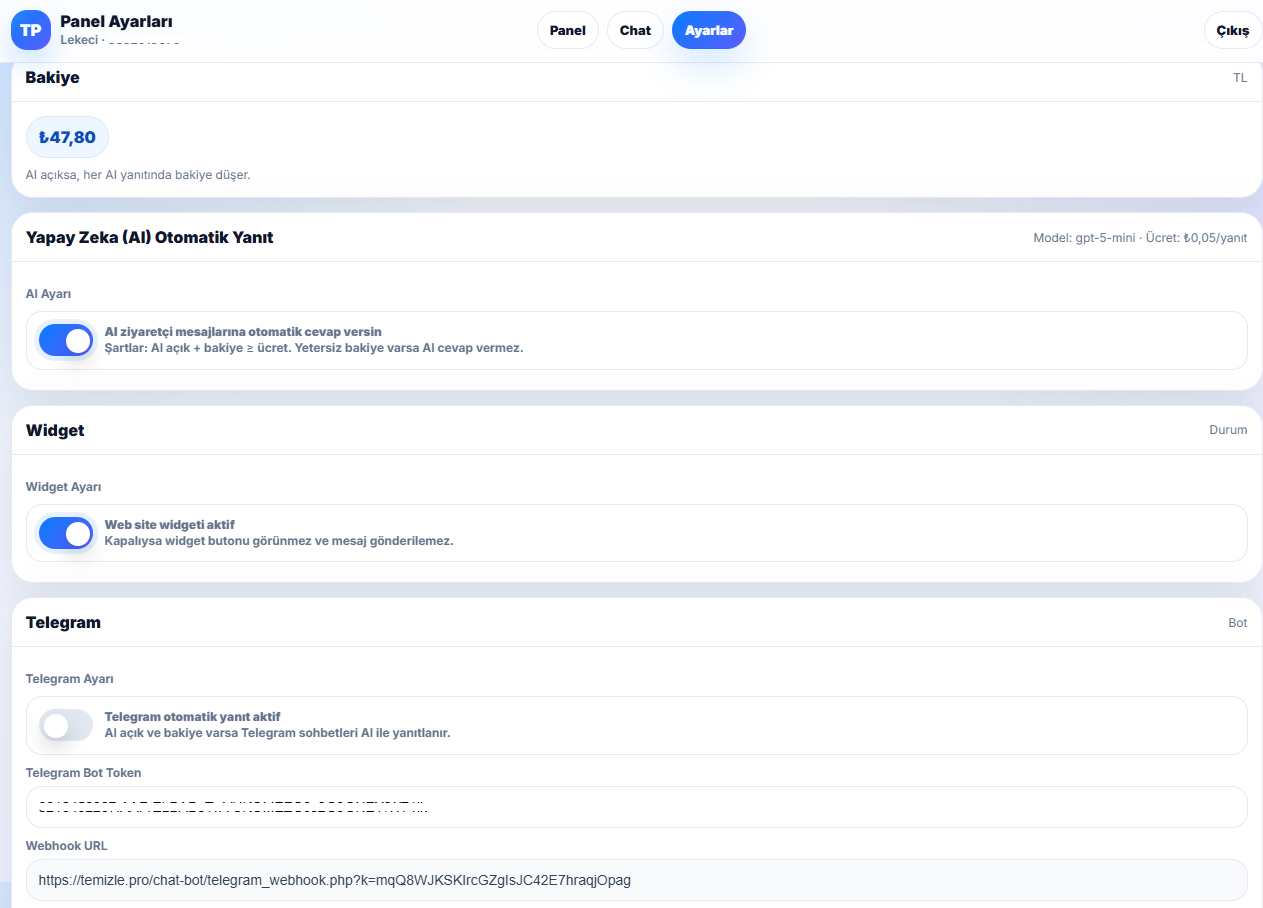The height and width of the screenshot is (908, 1263).
Task: Click the Webhook URL field
Action: pyautogui.click(x=636, y=880)
